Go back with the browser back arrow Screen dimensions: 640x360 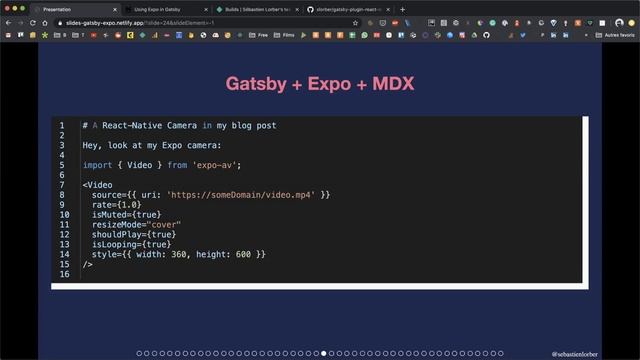tap(8, 23)
